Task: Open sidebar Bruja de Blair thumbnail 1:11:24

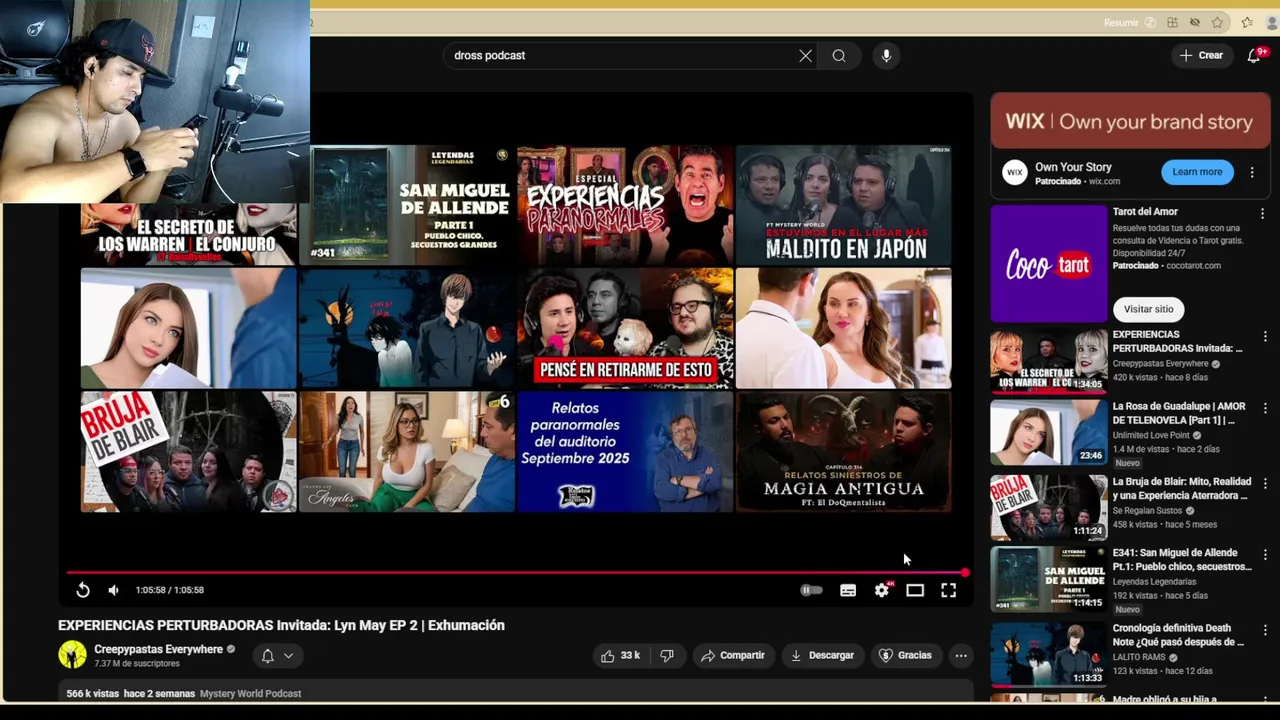Action: coord(1049,507)
